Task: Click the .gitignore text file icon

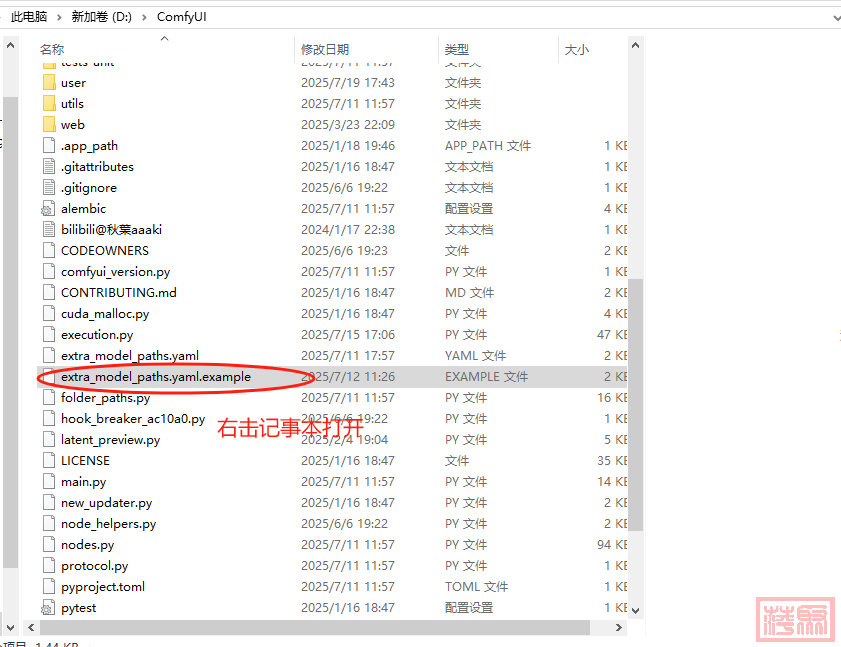Action: [x=49, y=188]
